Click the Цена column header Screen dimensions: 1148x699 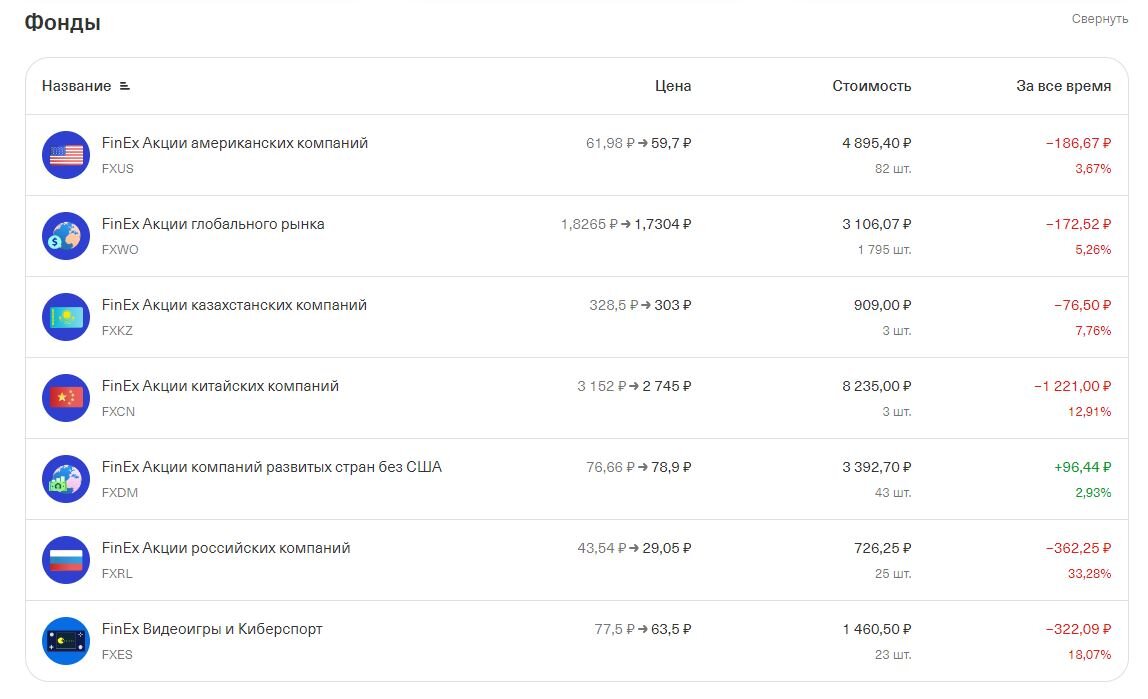[672, 87]
